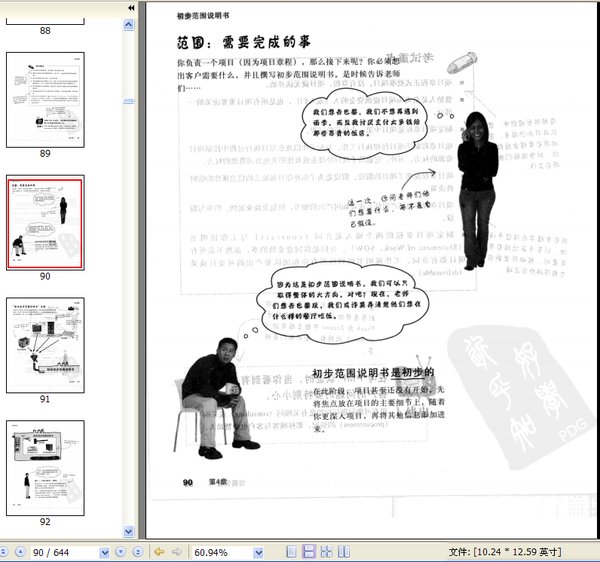Expand the 60.94% zoom dropdown
This screenshot has width=600, height=562.
pos(258,552)
